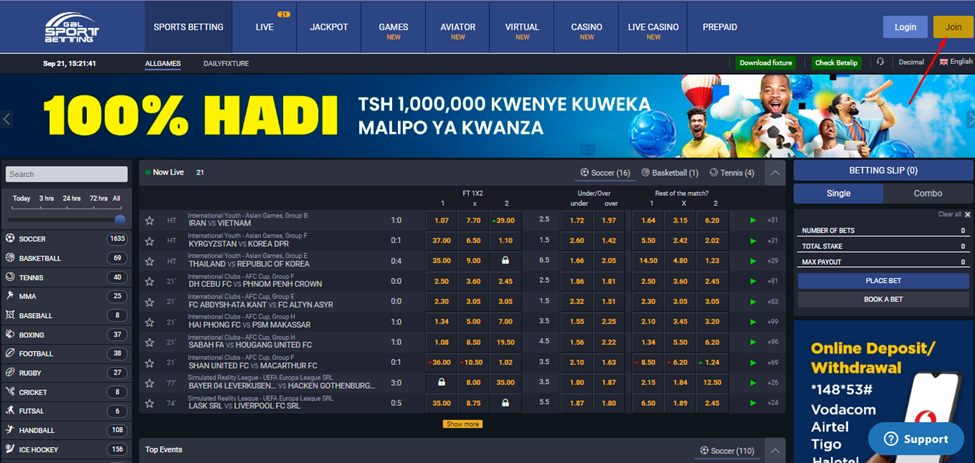The image size is (975, 463).
Task: Click the Join button
Action: [x=953, y=27]
